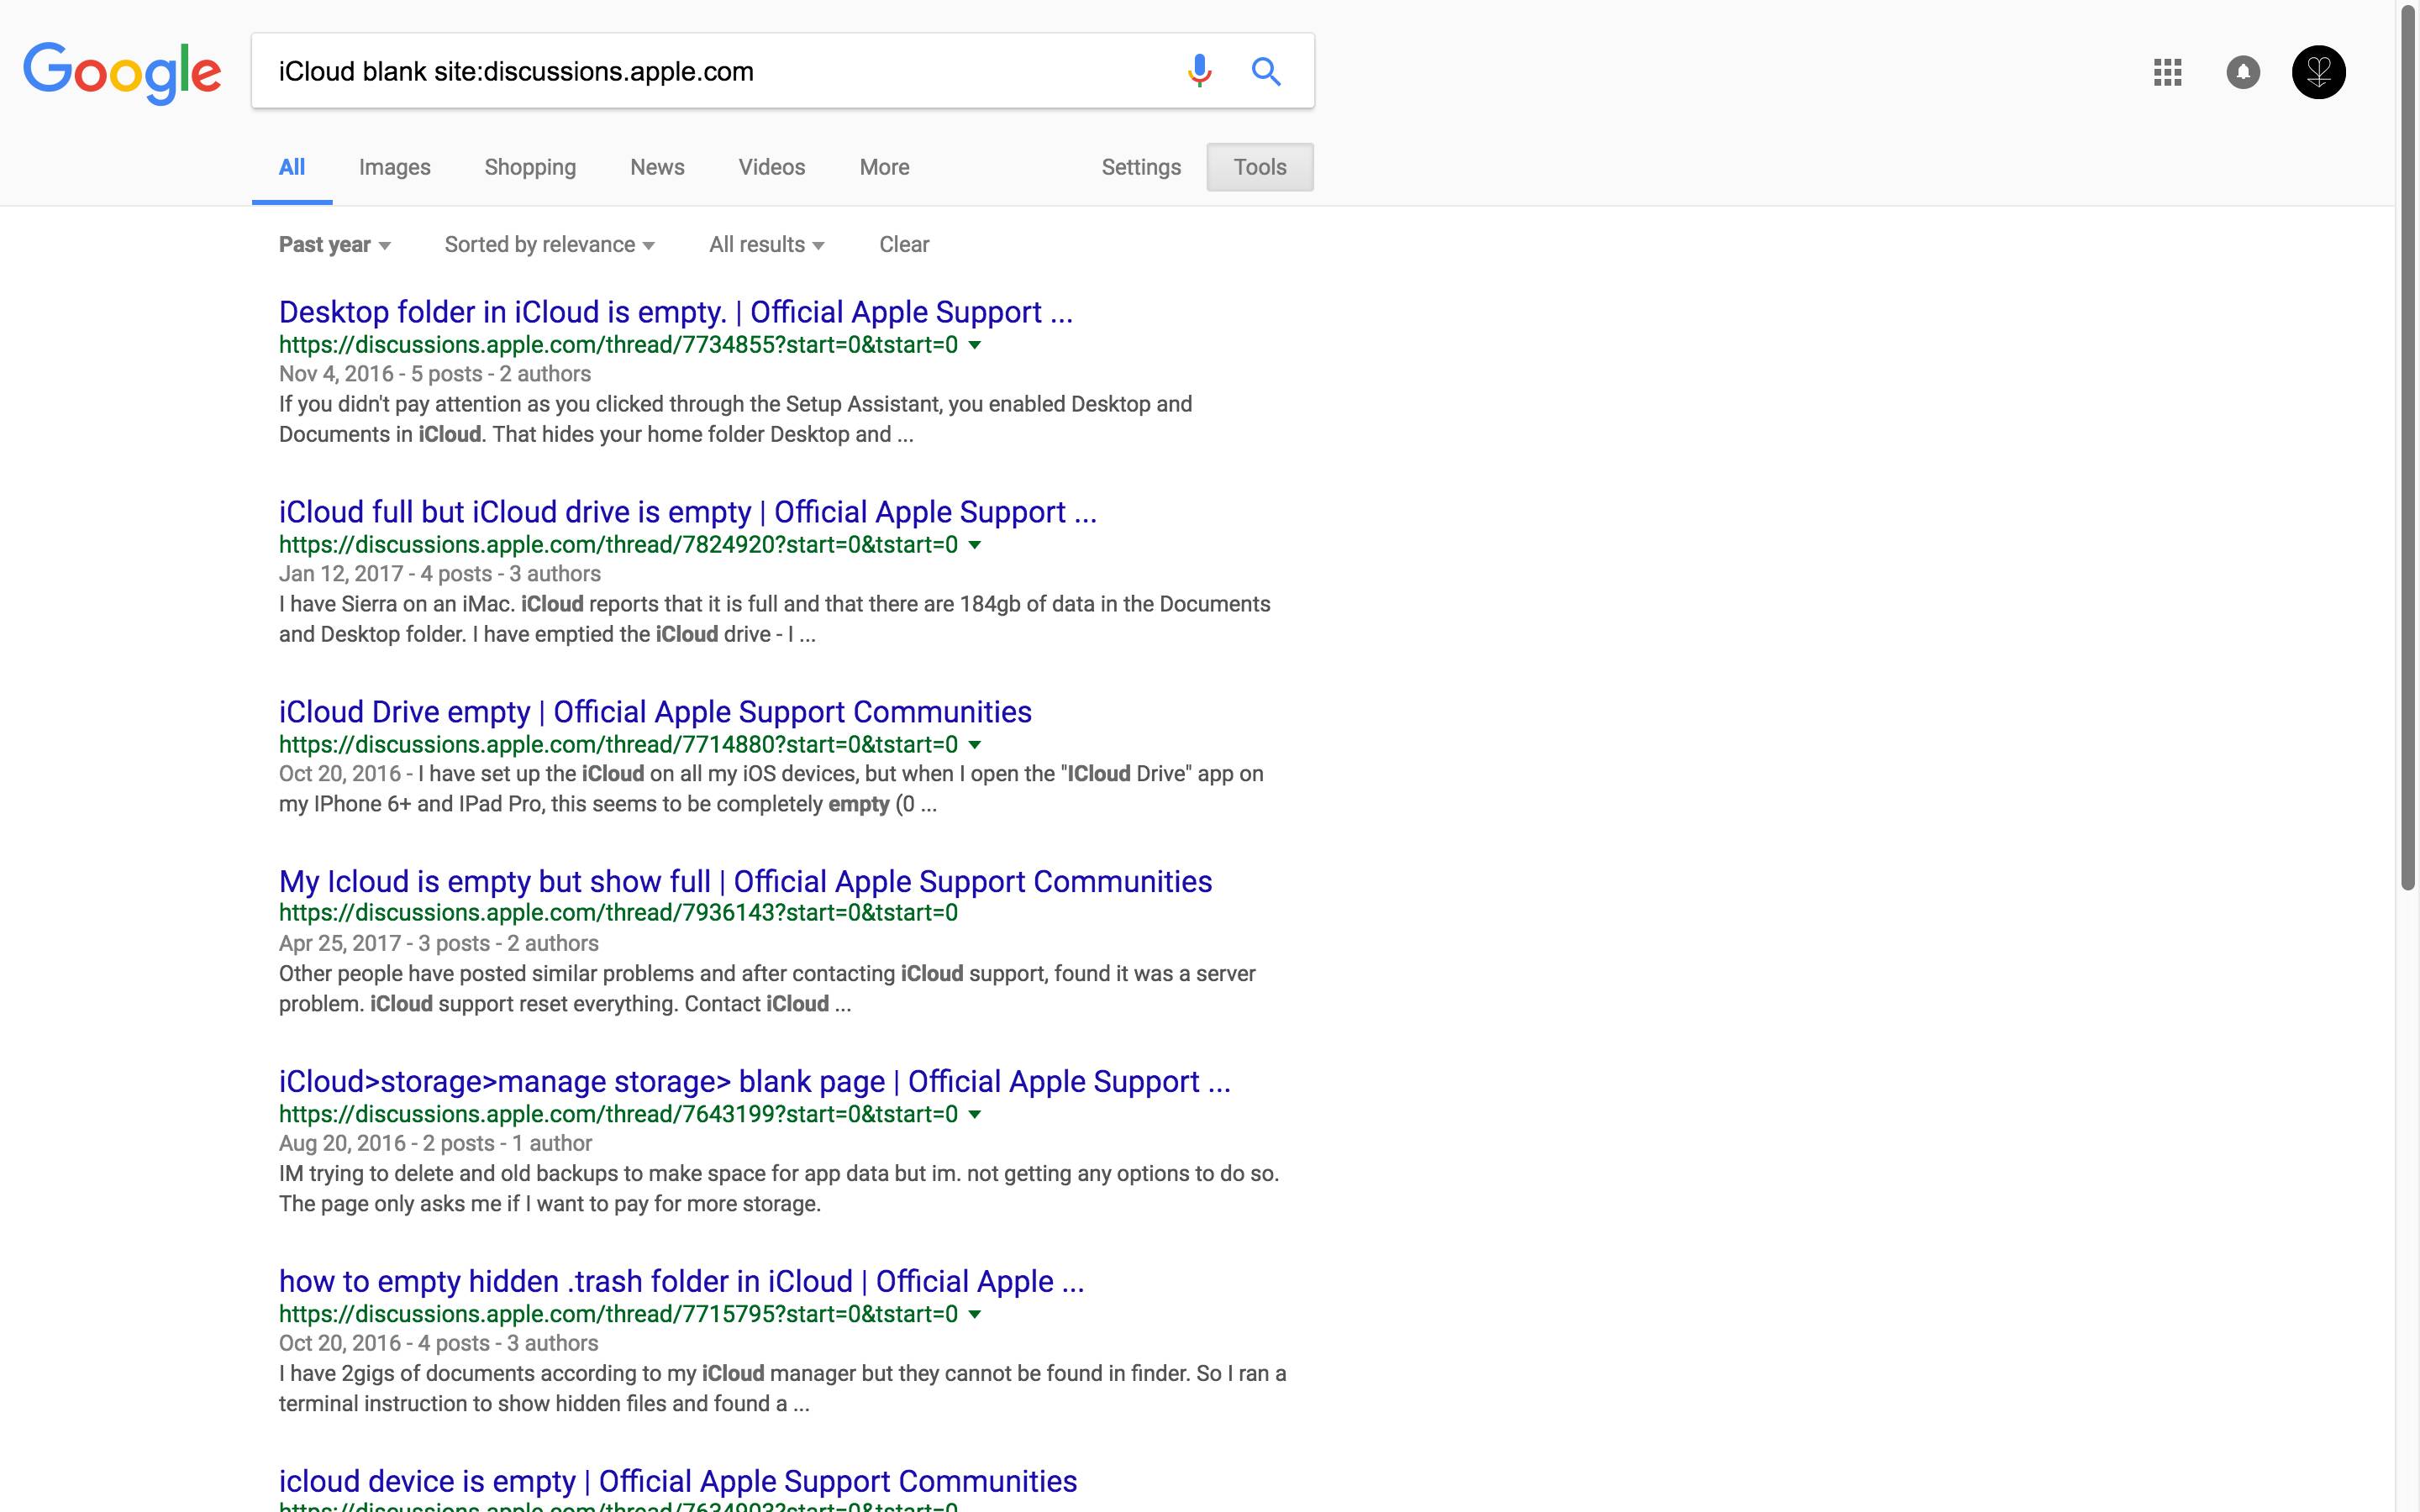
Task: Expand arrow beside thread/7824920 URL
Action: coord(975,545)
